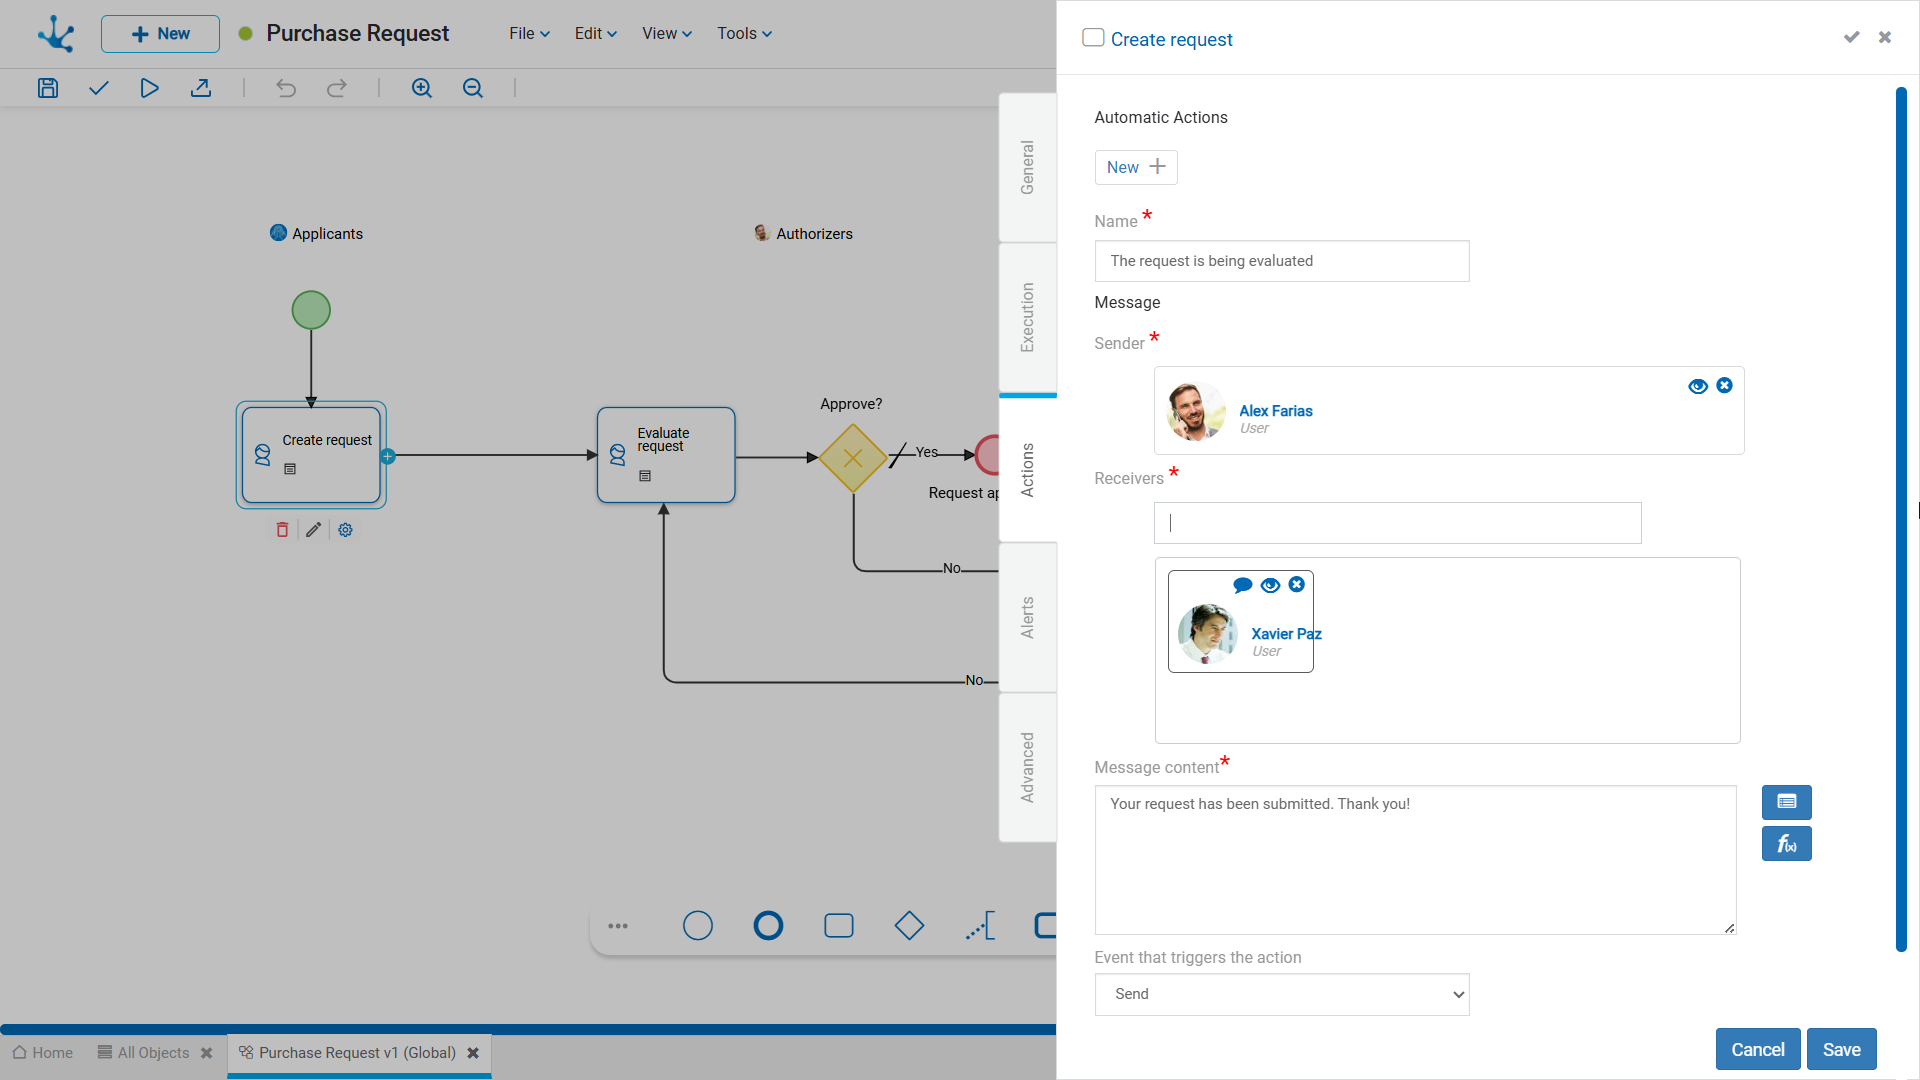Toggle the Create request checkbox

pos(1093,38)
